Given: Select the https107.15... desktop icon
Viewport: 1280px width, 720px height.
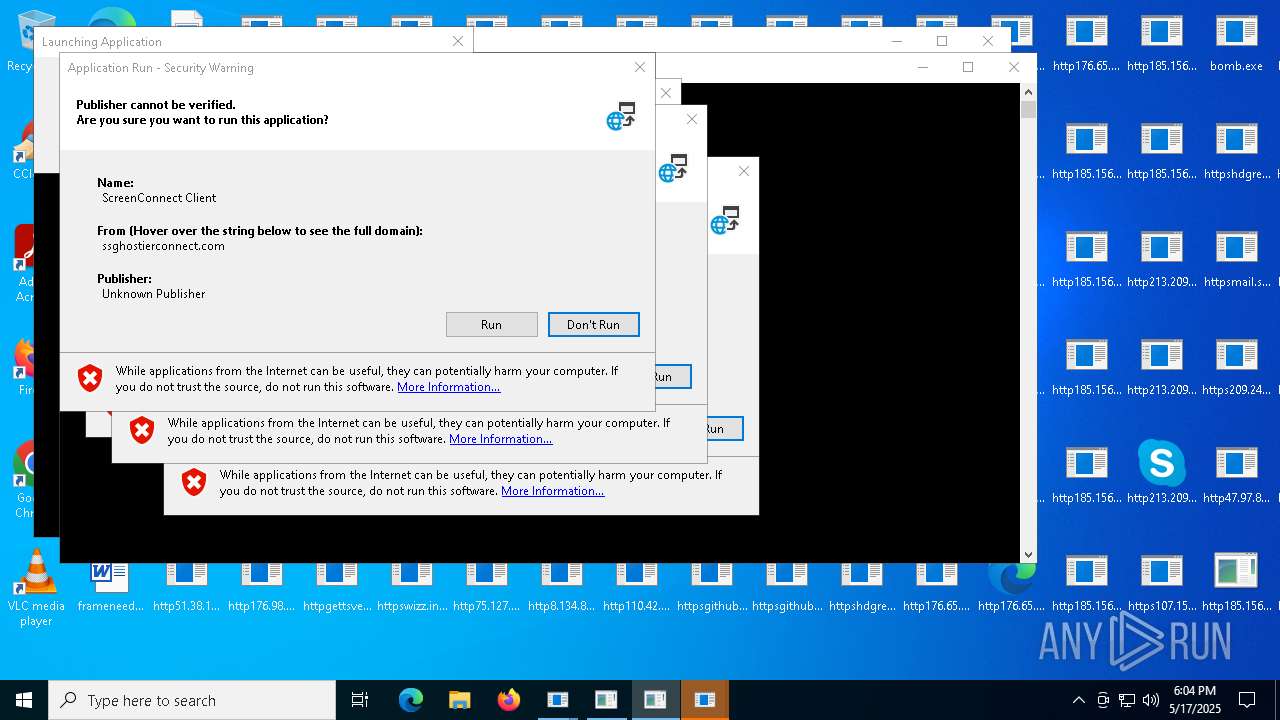Looking at the screenshot, I should pyautogui.click(x=1161, y=584).
